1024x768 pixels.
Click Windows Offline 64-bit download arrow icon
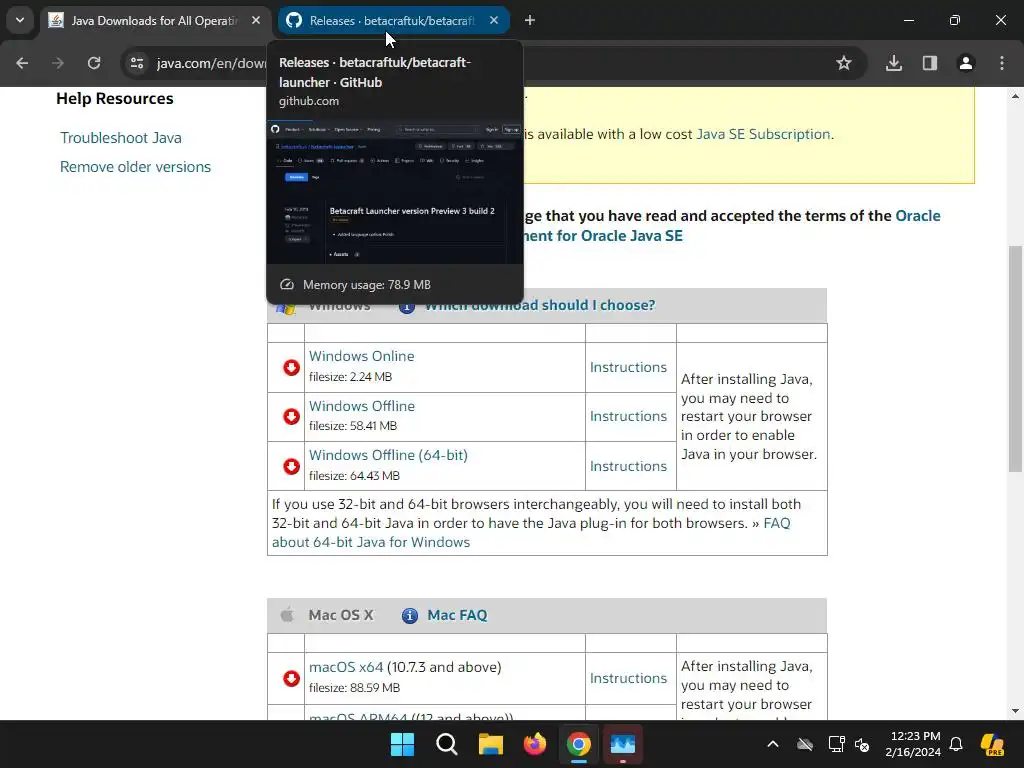coord(291,466)
